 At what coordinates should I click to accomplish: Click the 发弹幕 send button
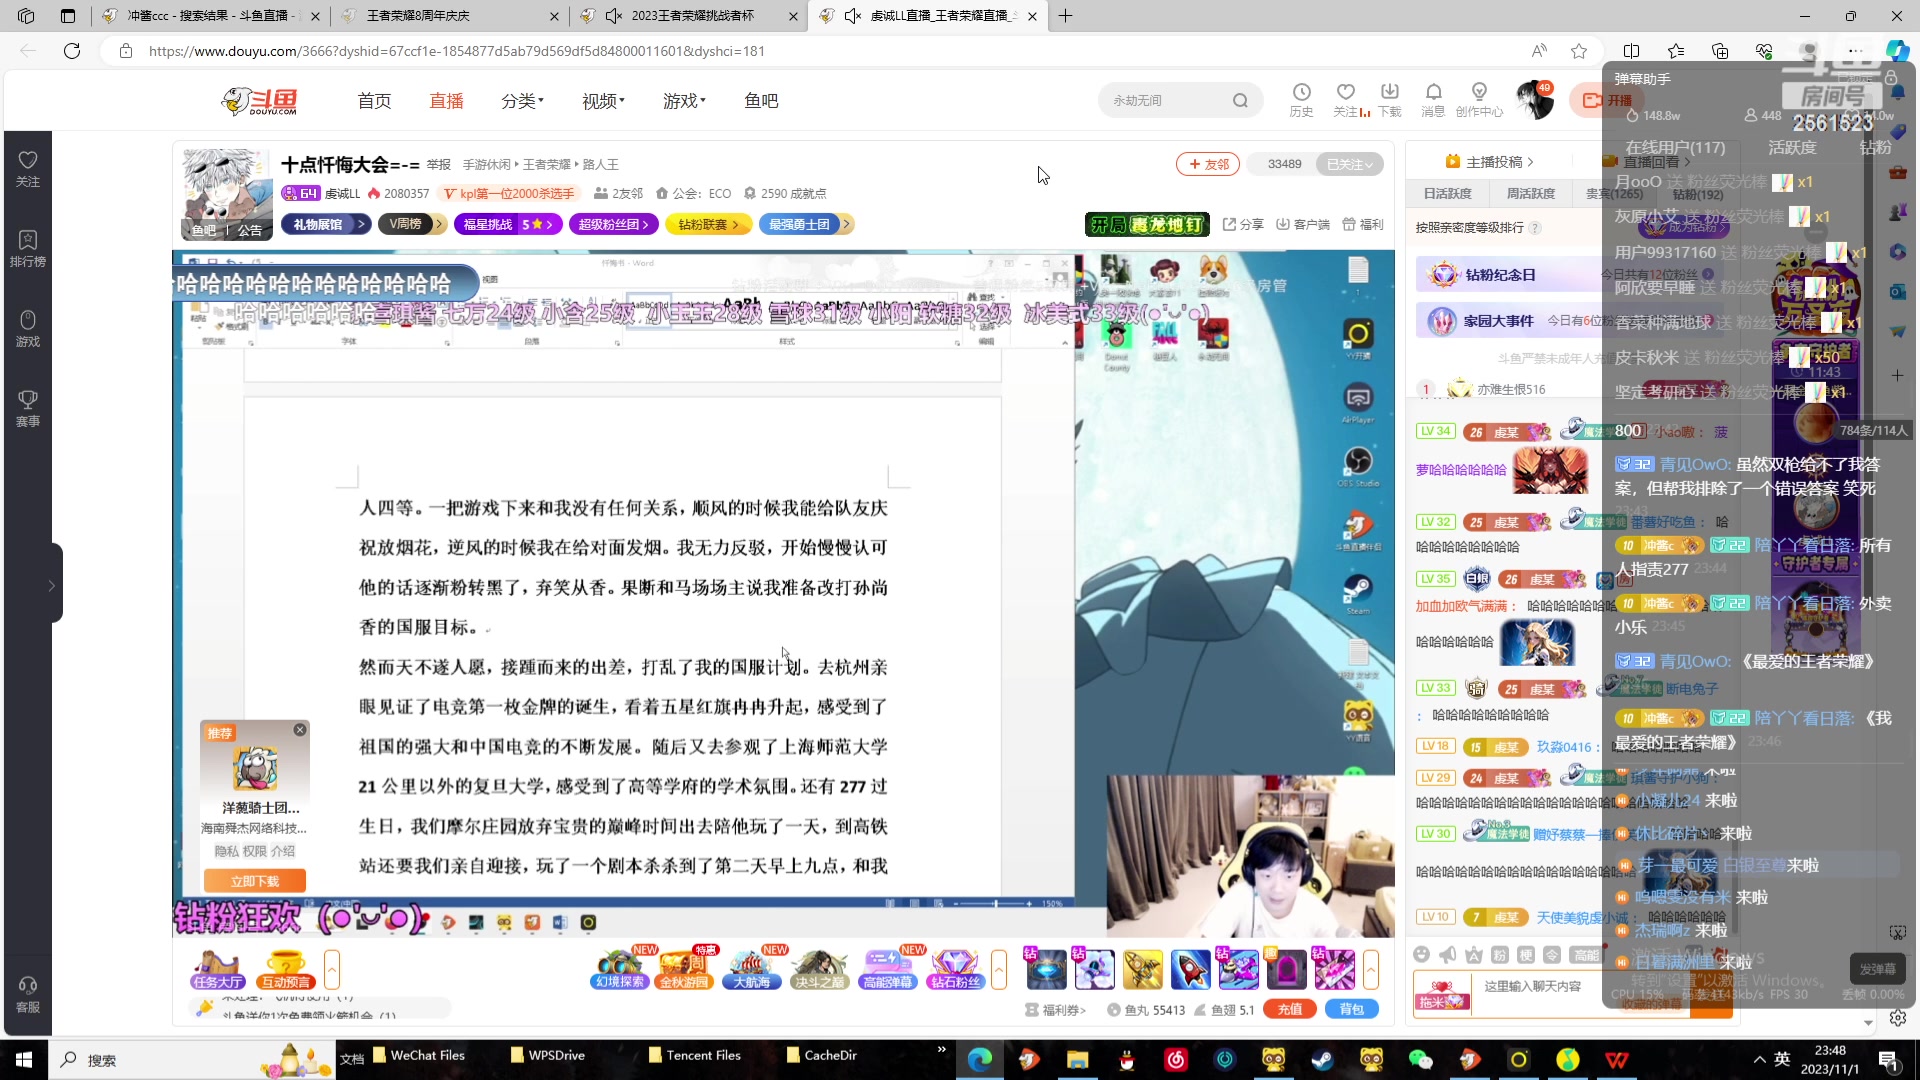click(x=1878, y=969)
